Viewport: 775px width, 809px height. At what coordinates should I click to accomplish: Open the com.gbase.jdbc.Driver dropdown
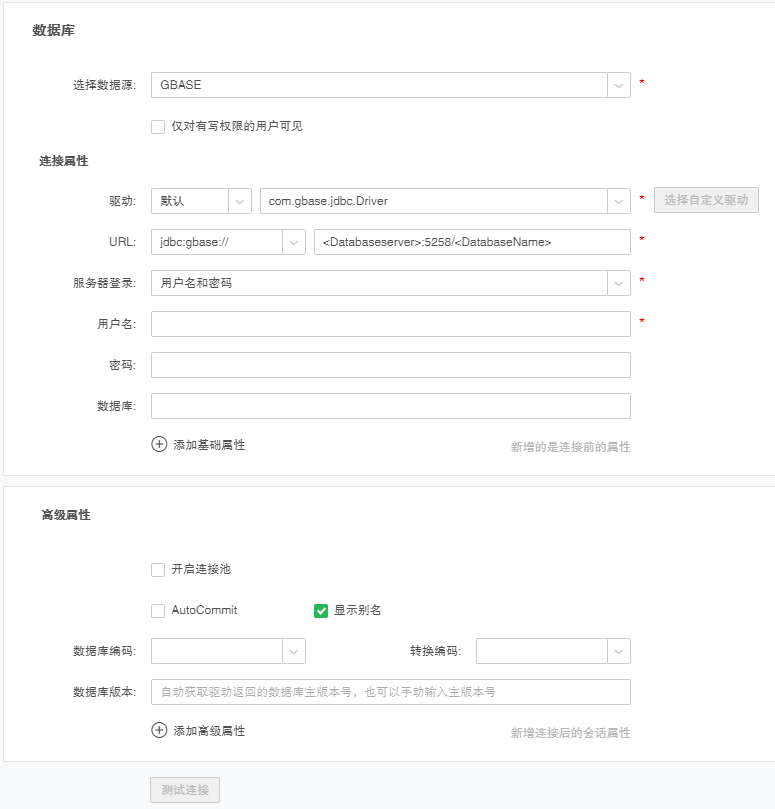point(619,201)
